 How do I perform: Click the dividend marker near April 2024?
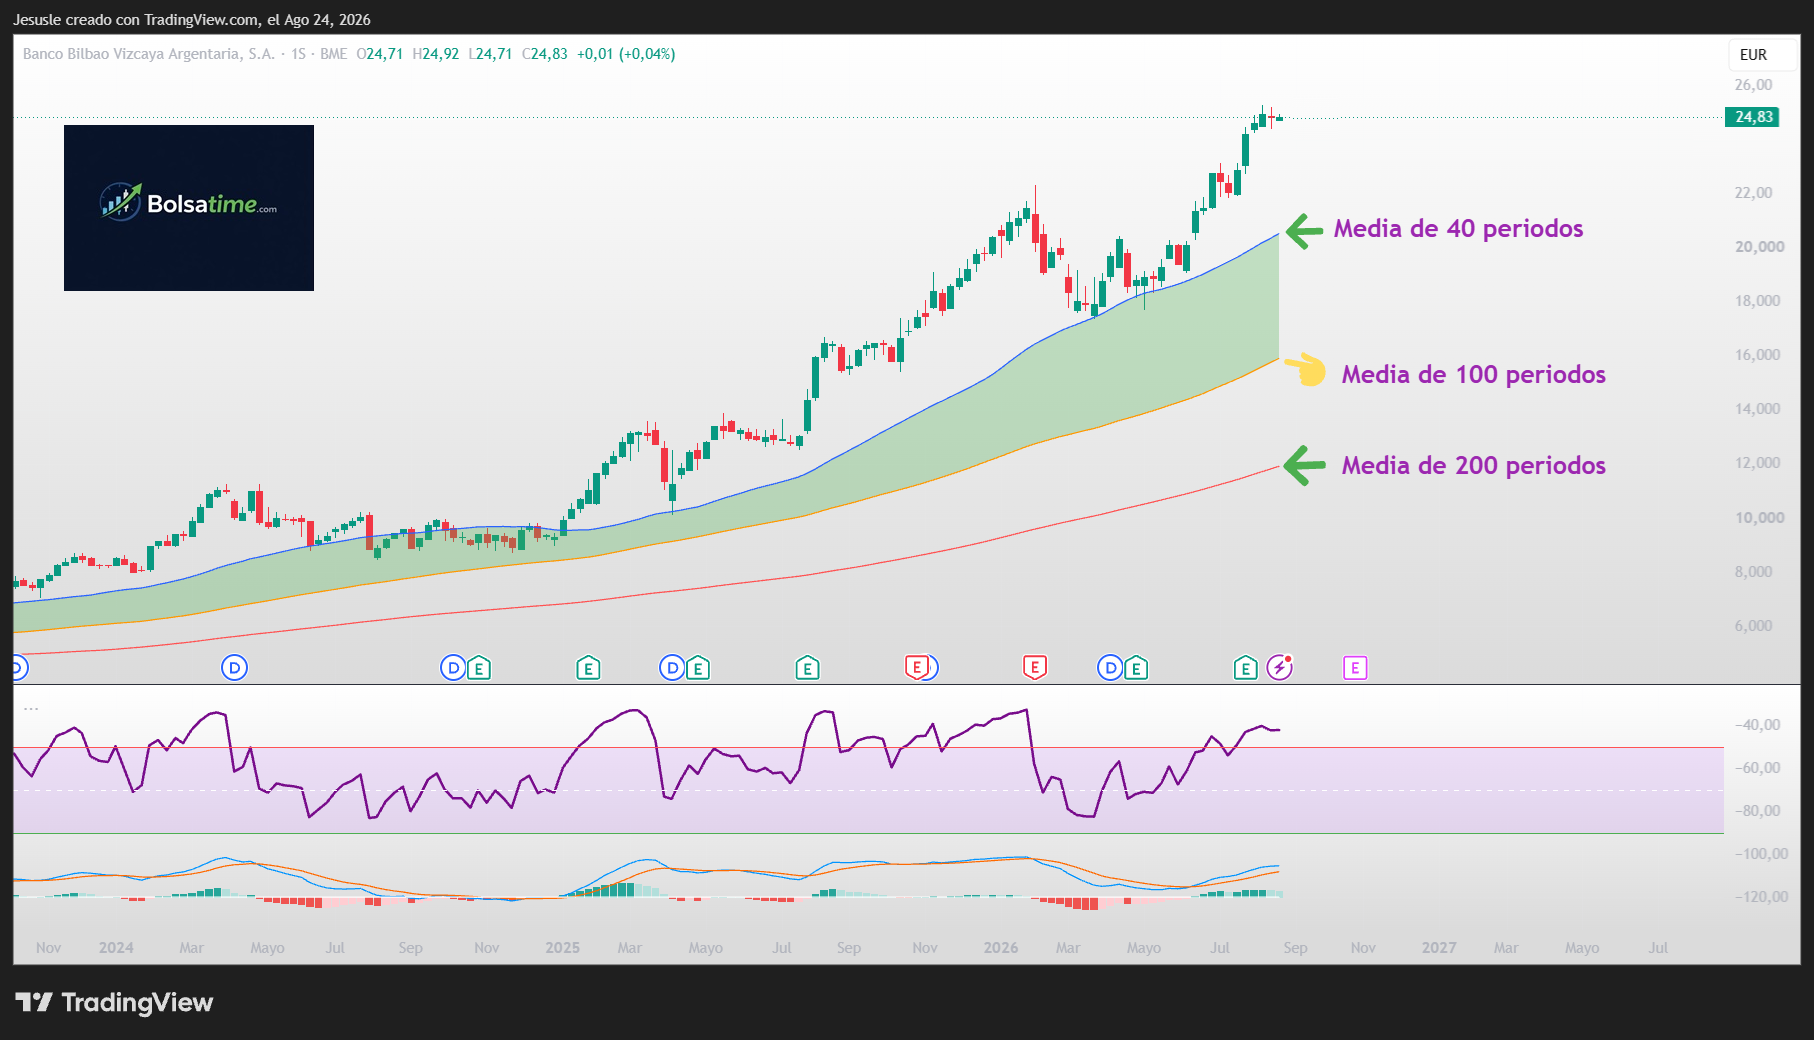(234, 668)
